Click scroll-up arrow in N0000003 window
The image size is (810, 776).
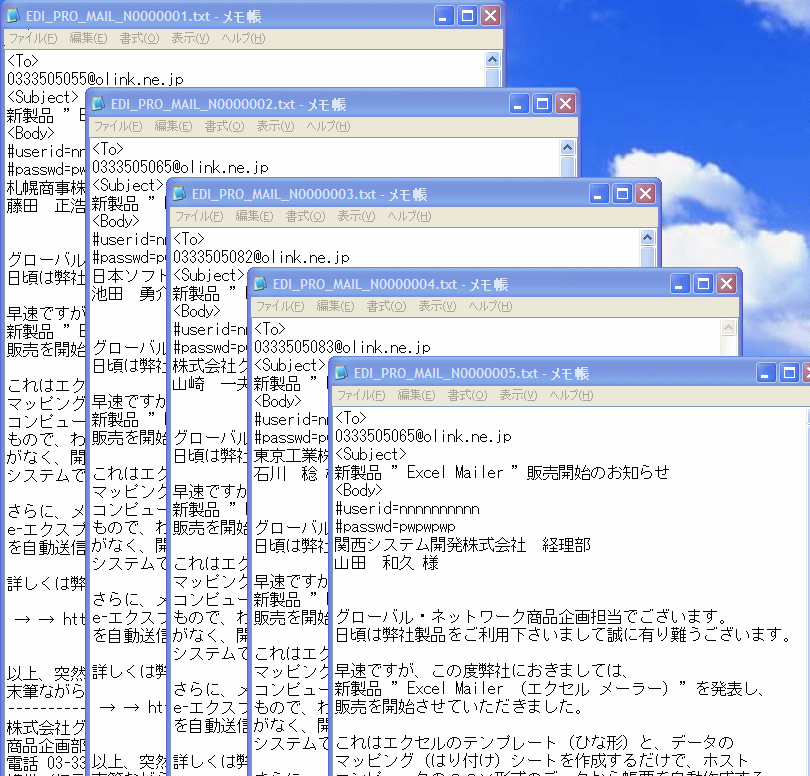[647, 238]
